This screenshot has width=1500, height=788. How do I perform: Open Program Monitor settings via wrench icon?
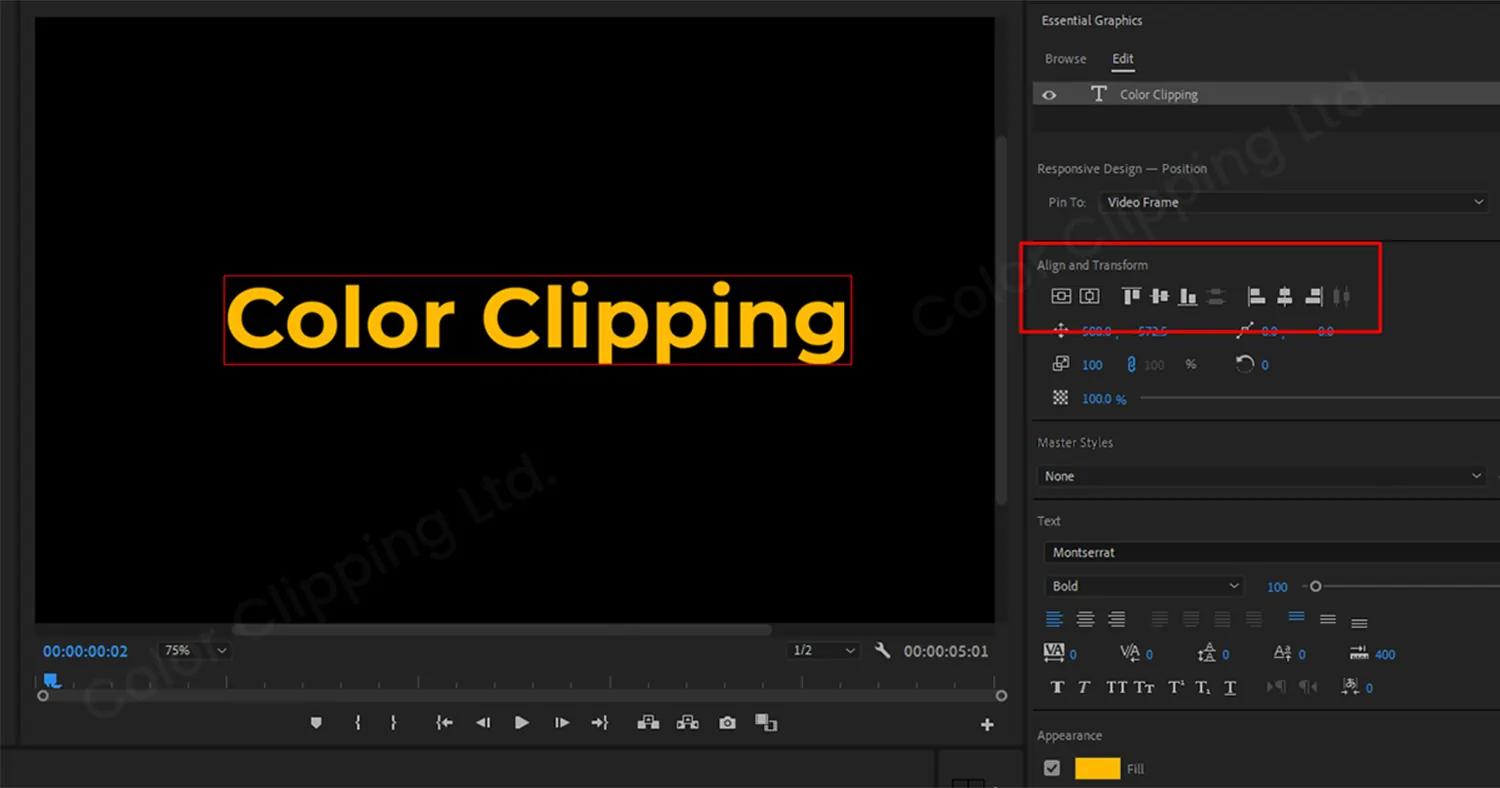click(x=883, y=650)
